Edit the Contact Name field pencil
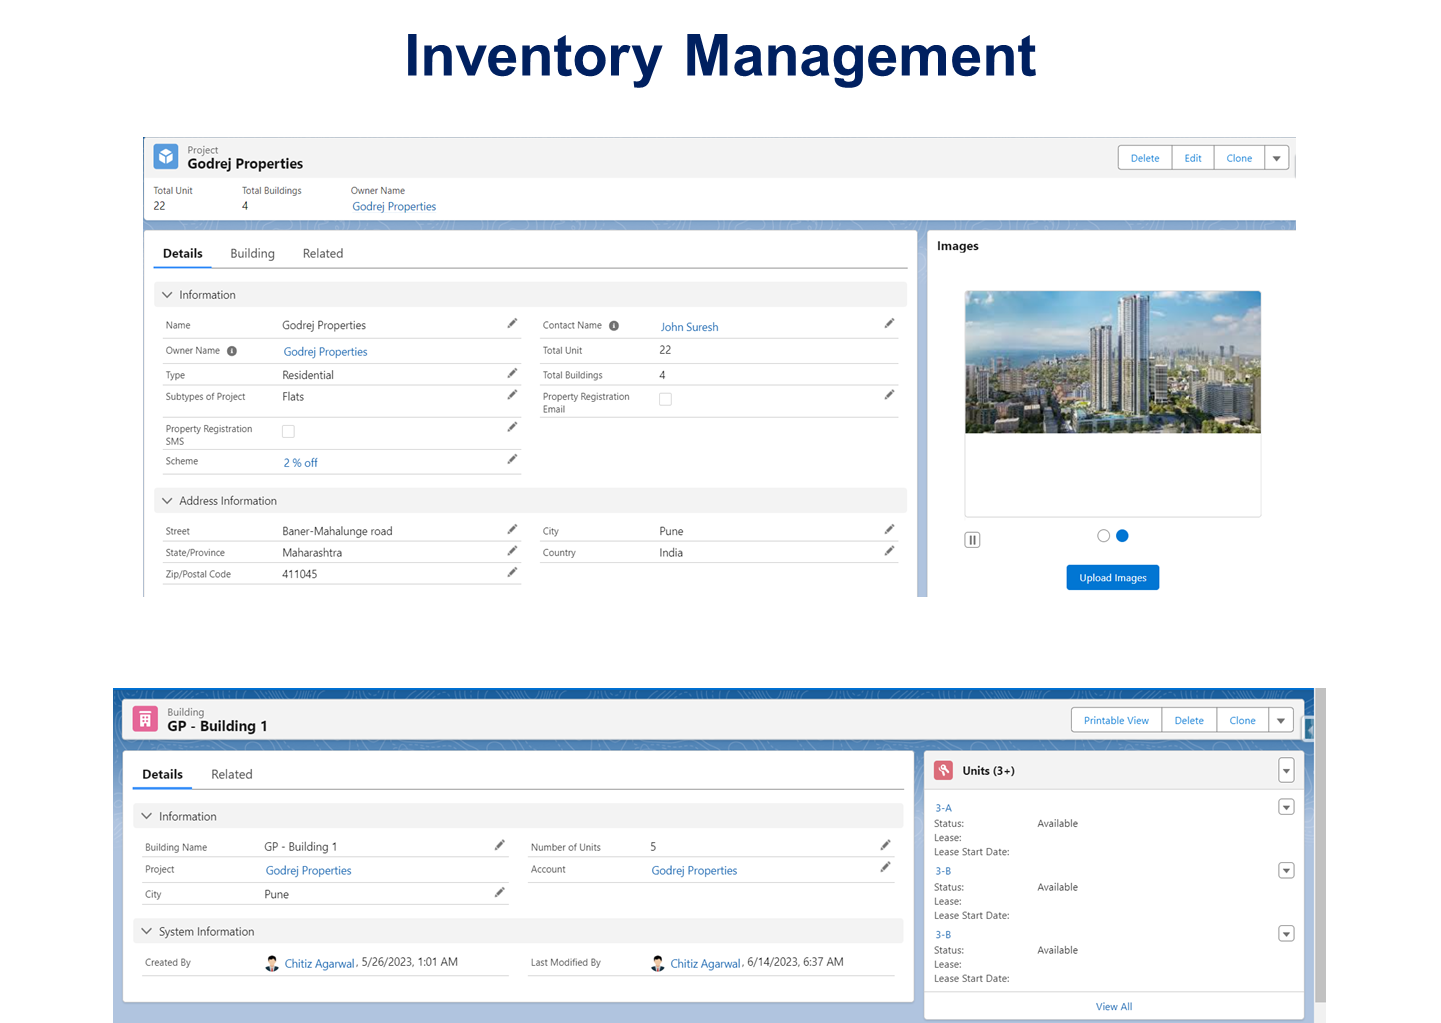Viewport: 1441px width, 1023px height. (x=889, y=324)
